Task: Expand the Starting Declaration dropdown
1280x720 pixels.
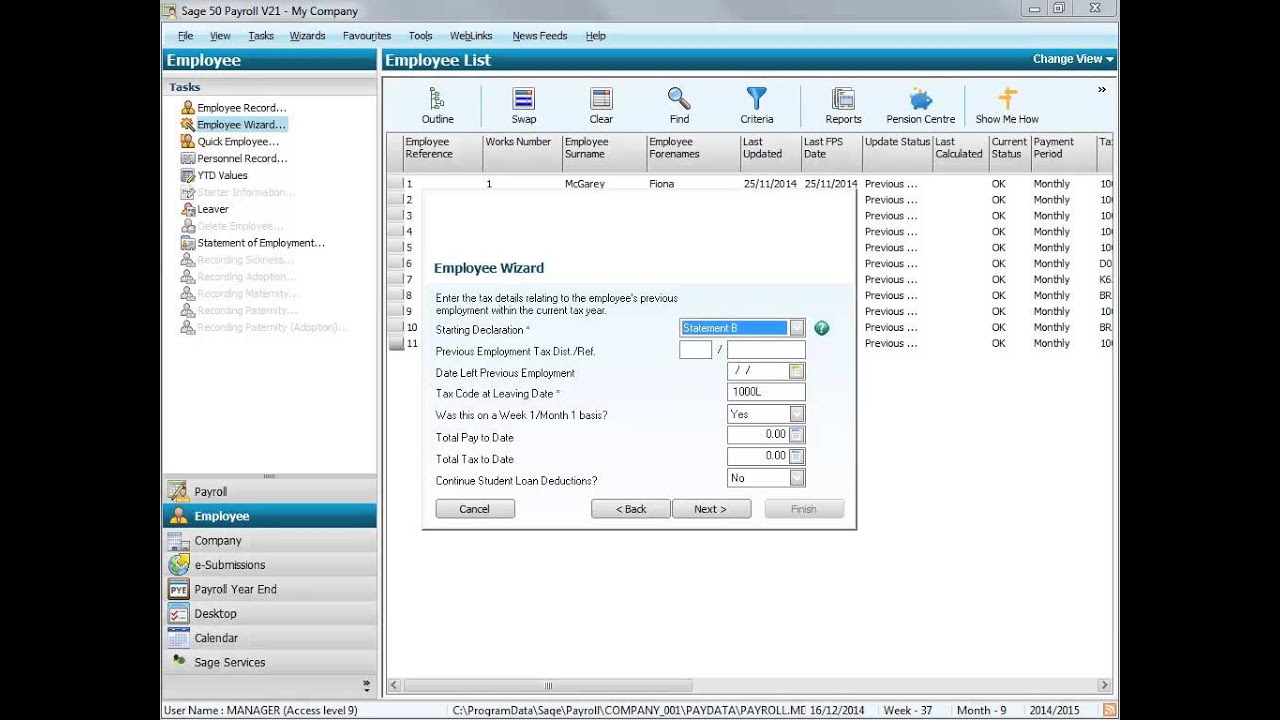Action: point(796,328)
